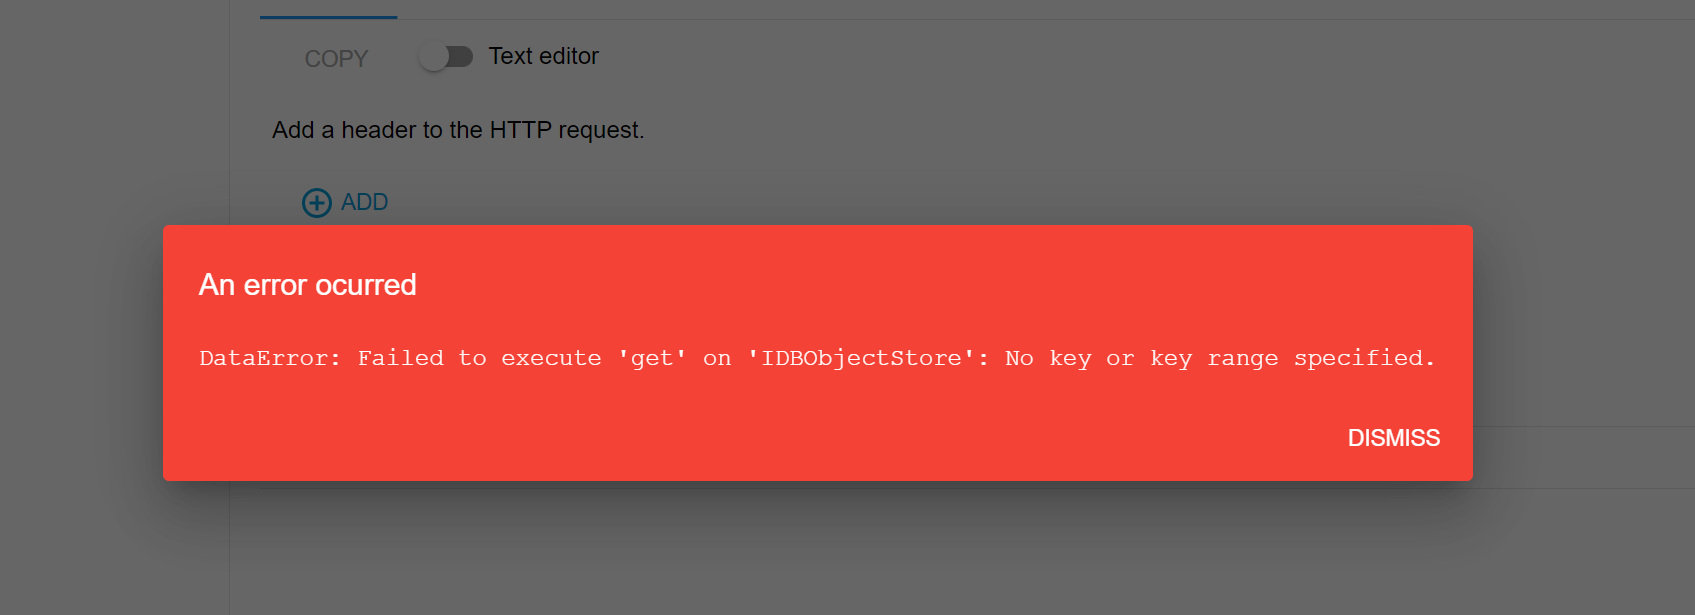Screen dimensions: 1695x615
Task: Select the 'An error ocurred' heading
Action: (x=307, y=285)
